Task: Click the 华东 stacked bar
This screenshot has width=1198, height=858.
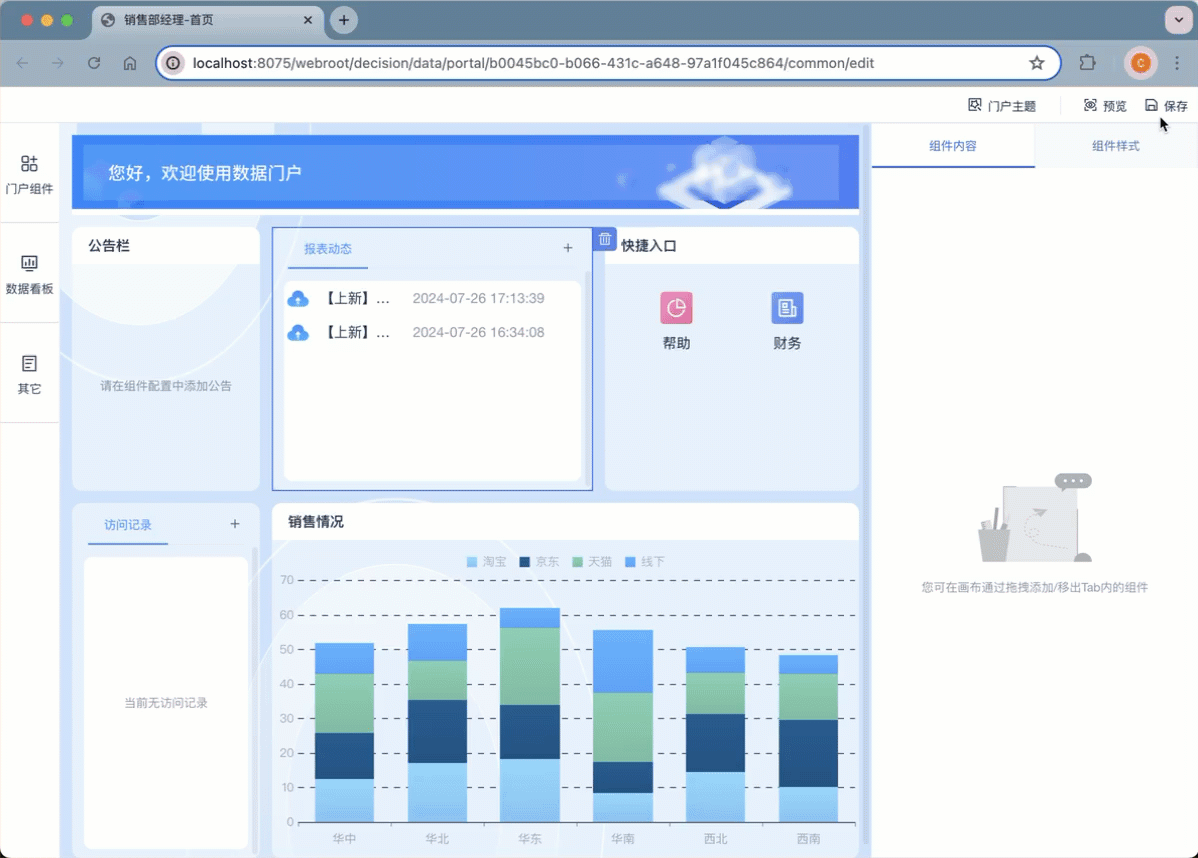Action: (x=529, y=714)
